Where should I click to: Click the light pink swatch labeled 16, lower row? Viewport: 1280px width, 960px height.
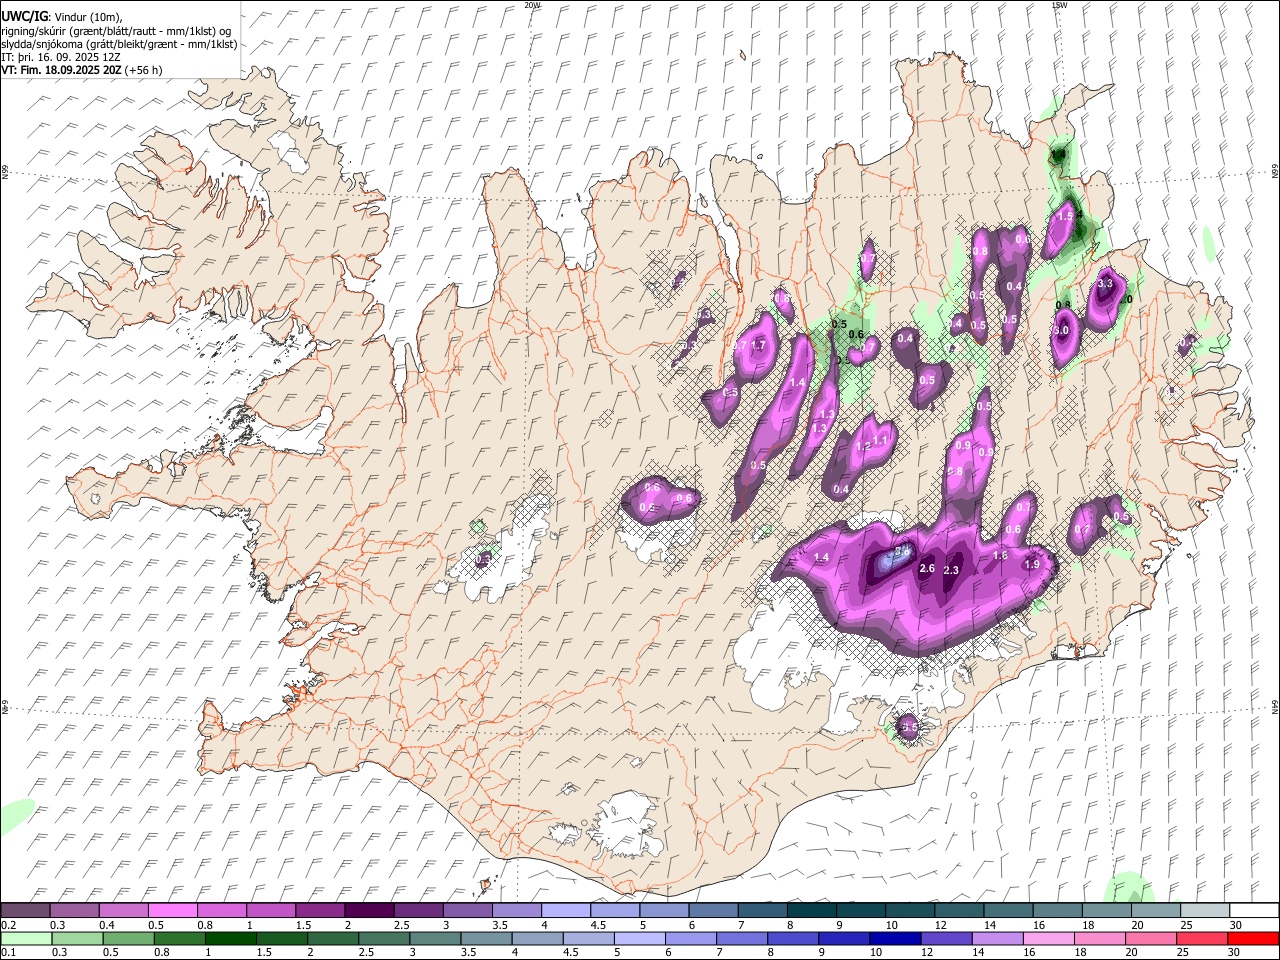pyautogui.click(x=1049, y=938)
